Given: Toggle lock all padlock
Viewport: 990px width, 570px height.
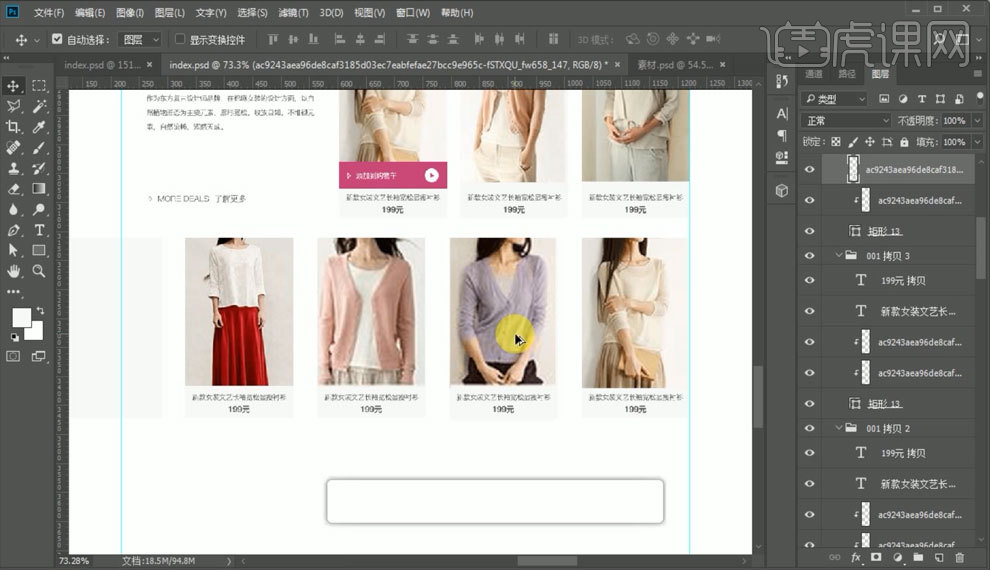Looking at the screenshot, I should [x=904, y=142].
